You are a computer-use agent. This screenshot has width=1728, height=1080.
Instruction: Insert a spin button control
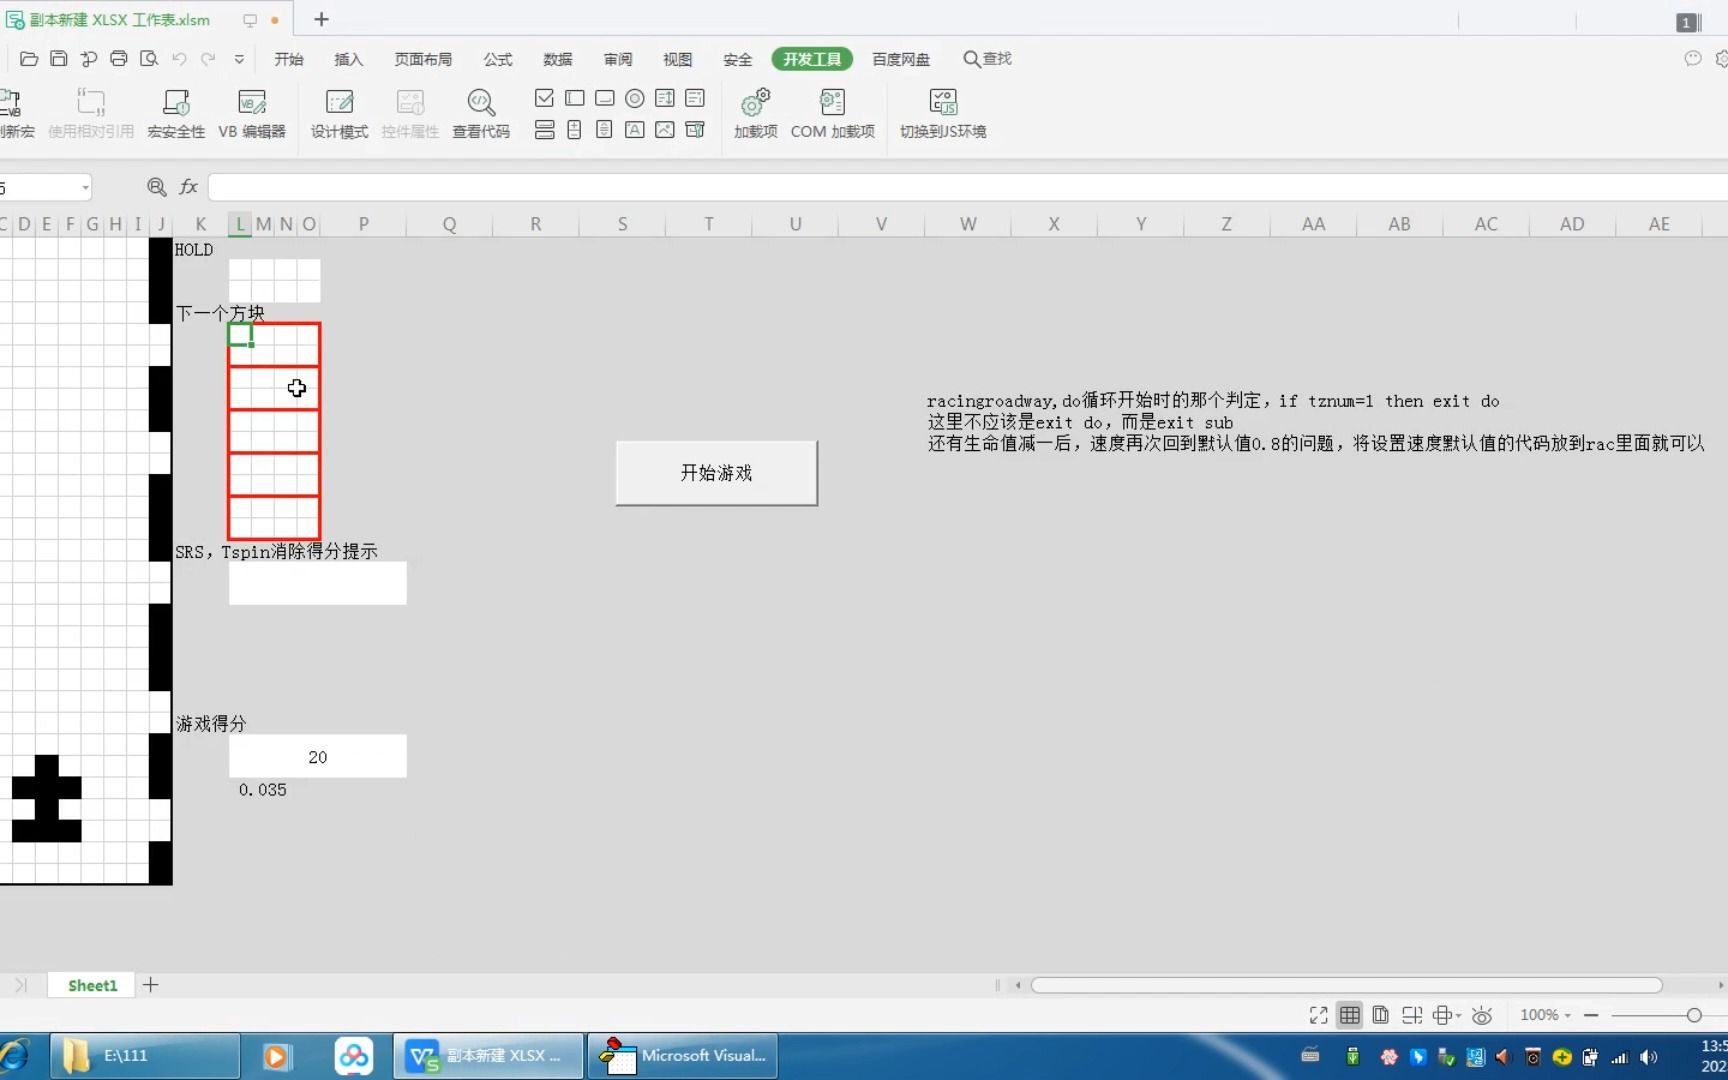(574, 130)
